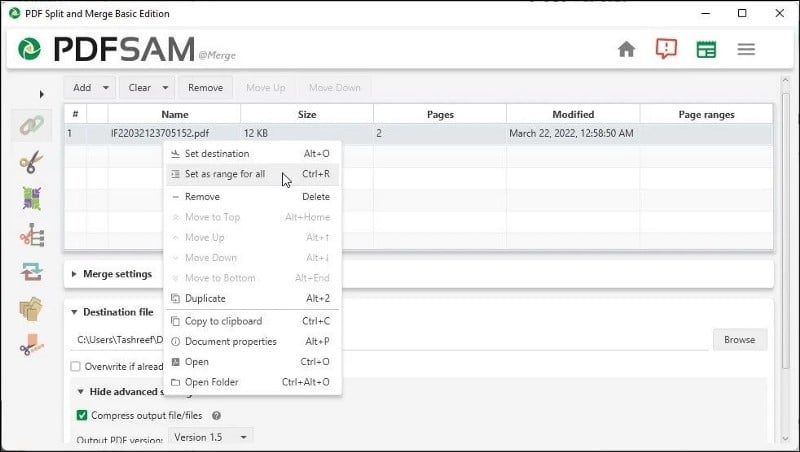Click the March 22, 2022 modified cell
This screenshot has width=800, height=452.
tap(573, 134)
